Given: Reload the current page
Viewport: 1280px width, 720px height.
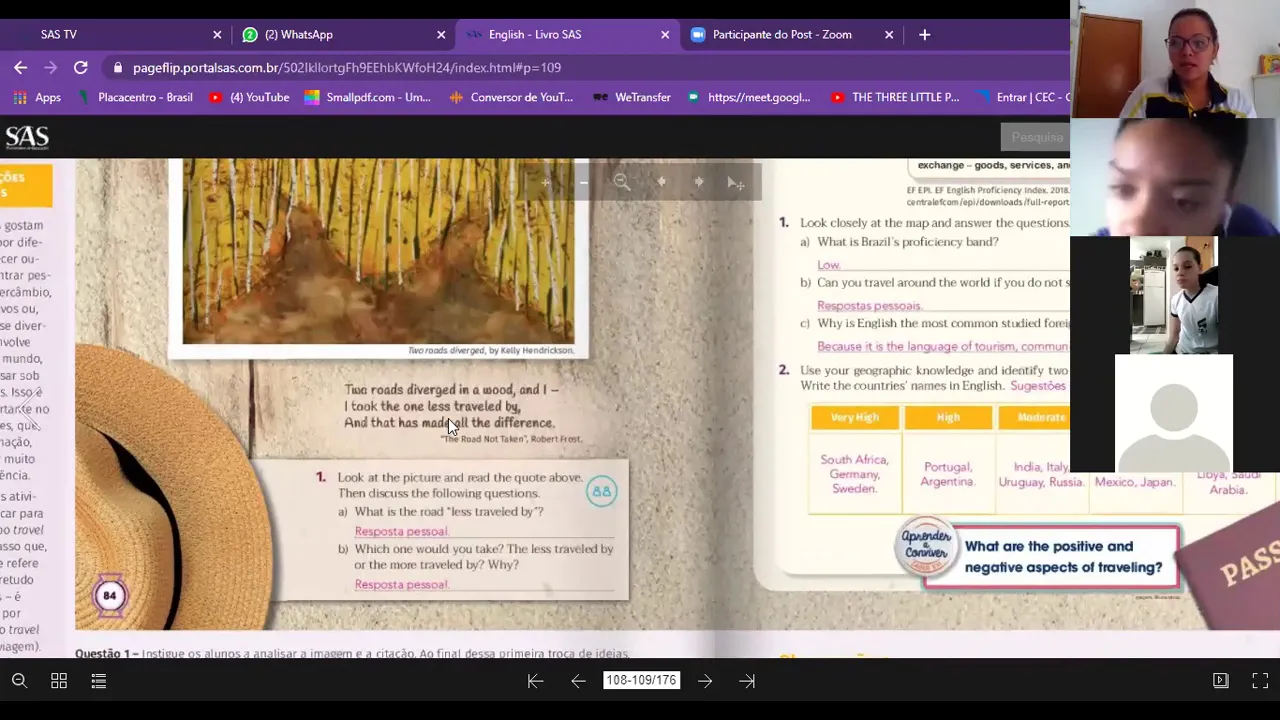Looking at the screenshot, I should 81,67.
